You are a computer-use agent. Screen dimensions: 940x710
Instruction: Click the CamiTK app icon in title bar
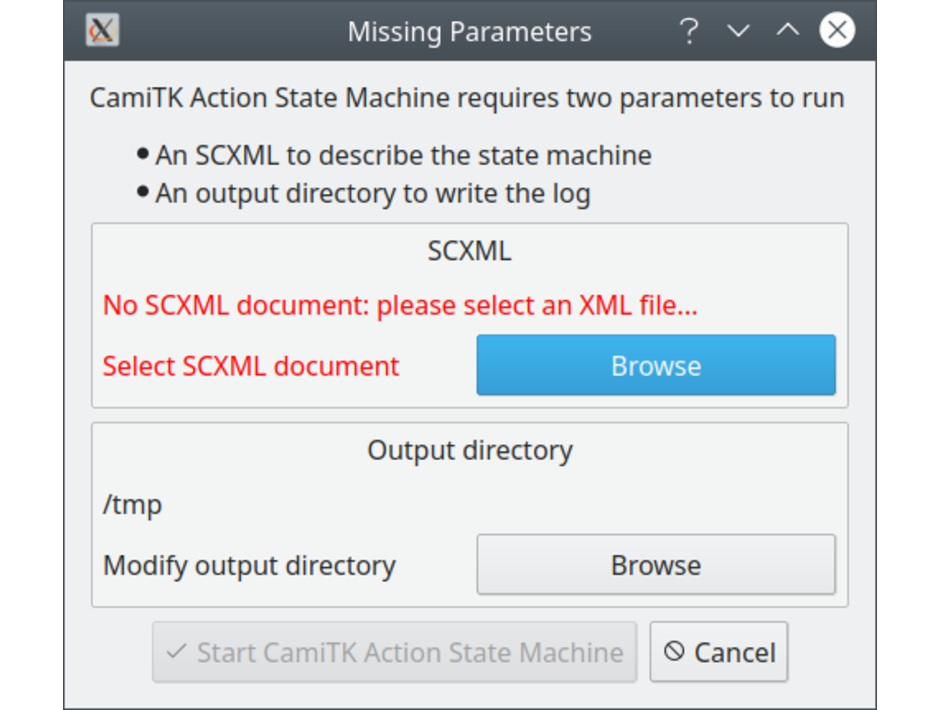pos(103,31)
